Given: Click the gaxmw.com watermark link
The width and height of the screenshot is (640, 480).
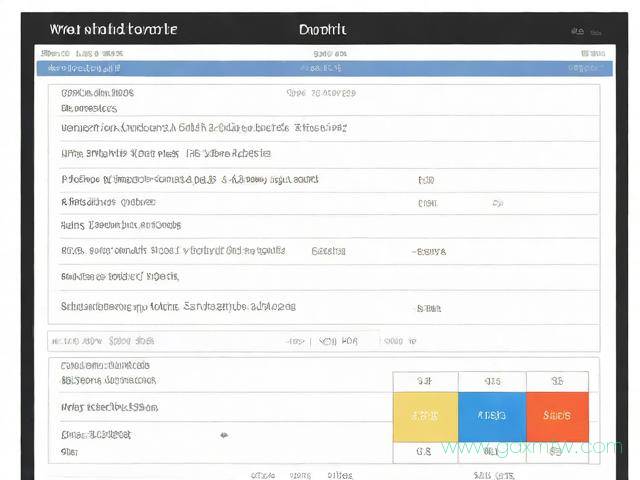Looking at the screenshot, I should [531, 447].
